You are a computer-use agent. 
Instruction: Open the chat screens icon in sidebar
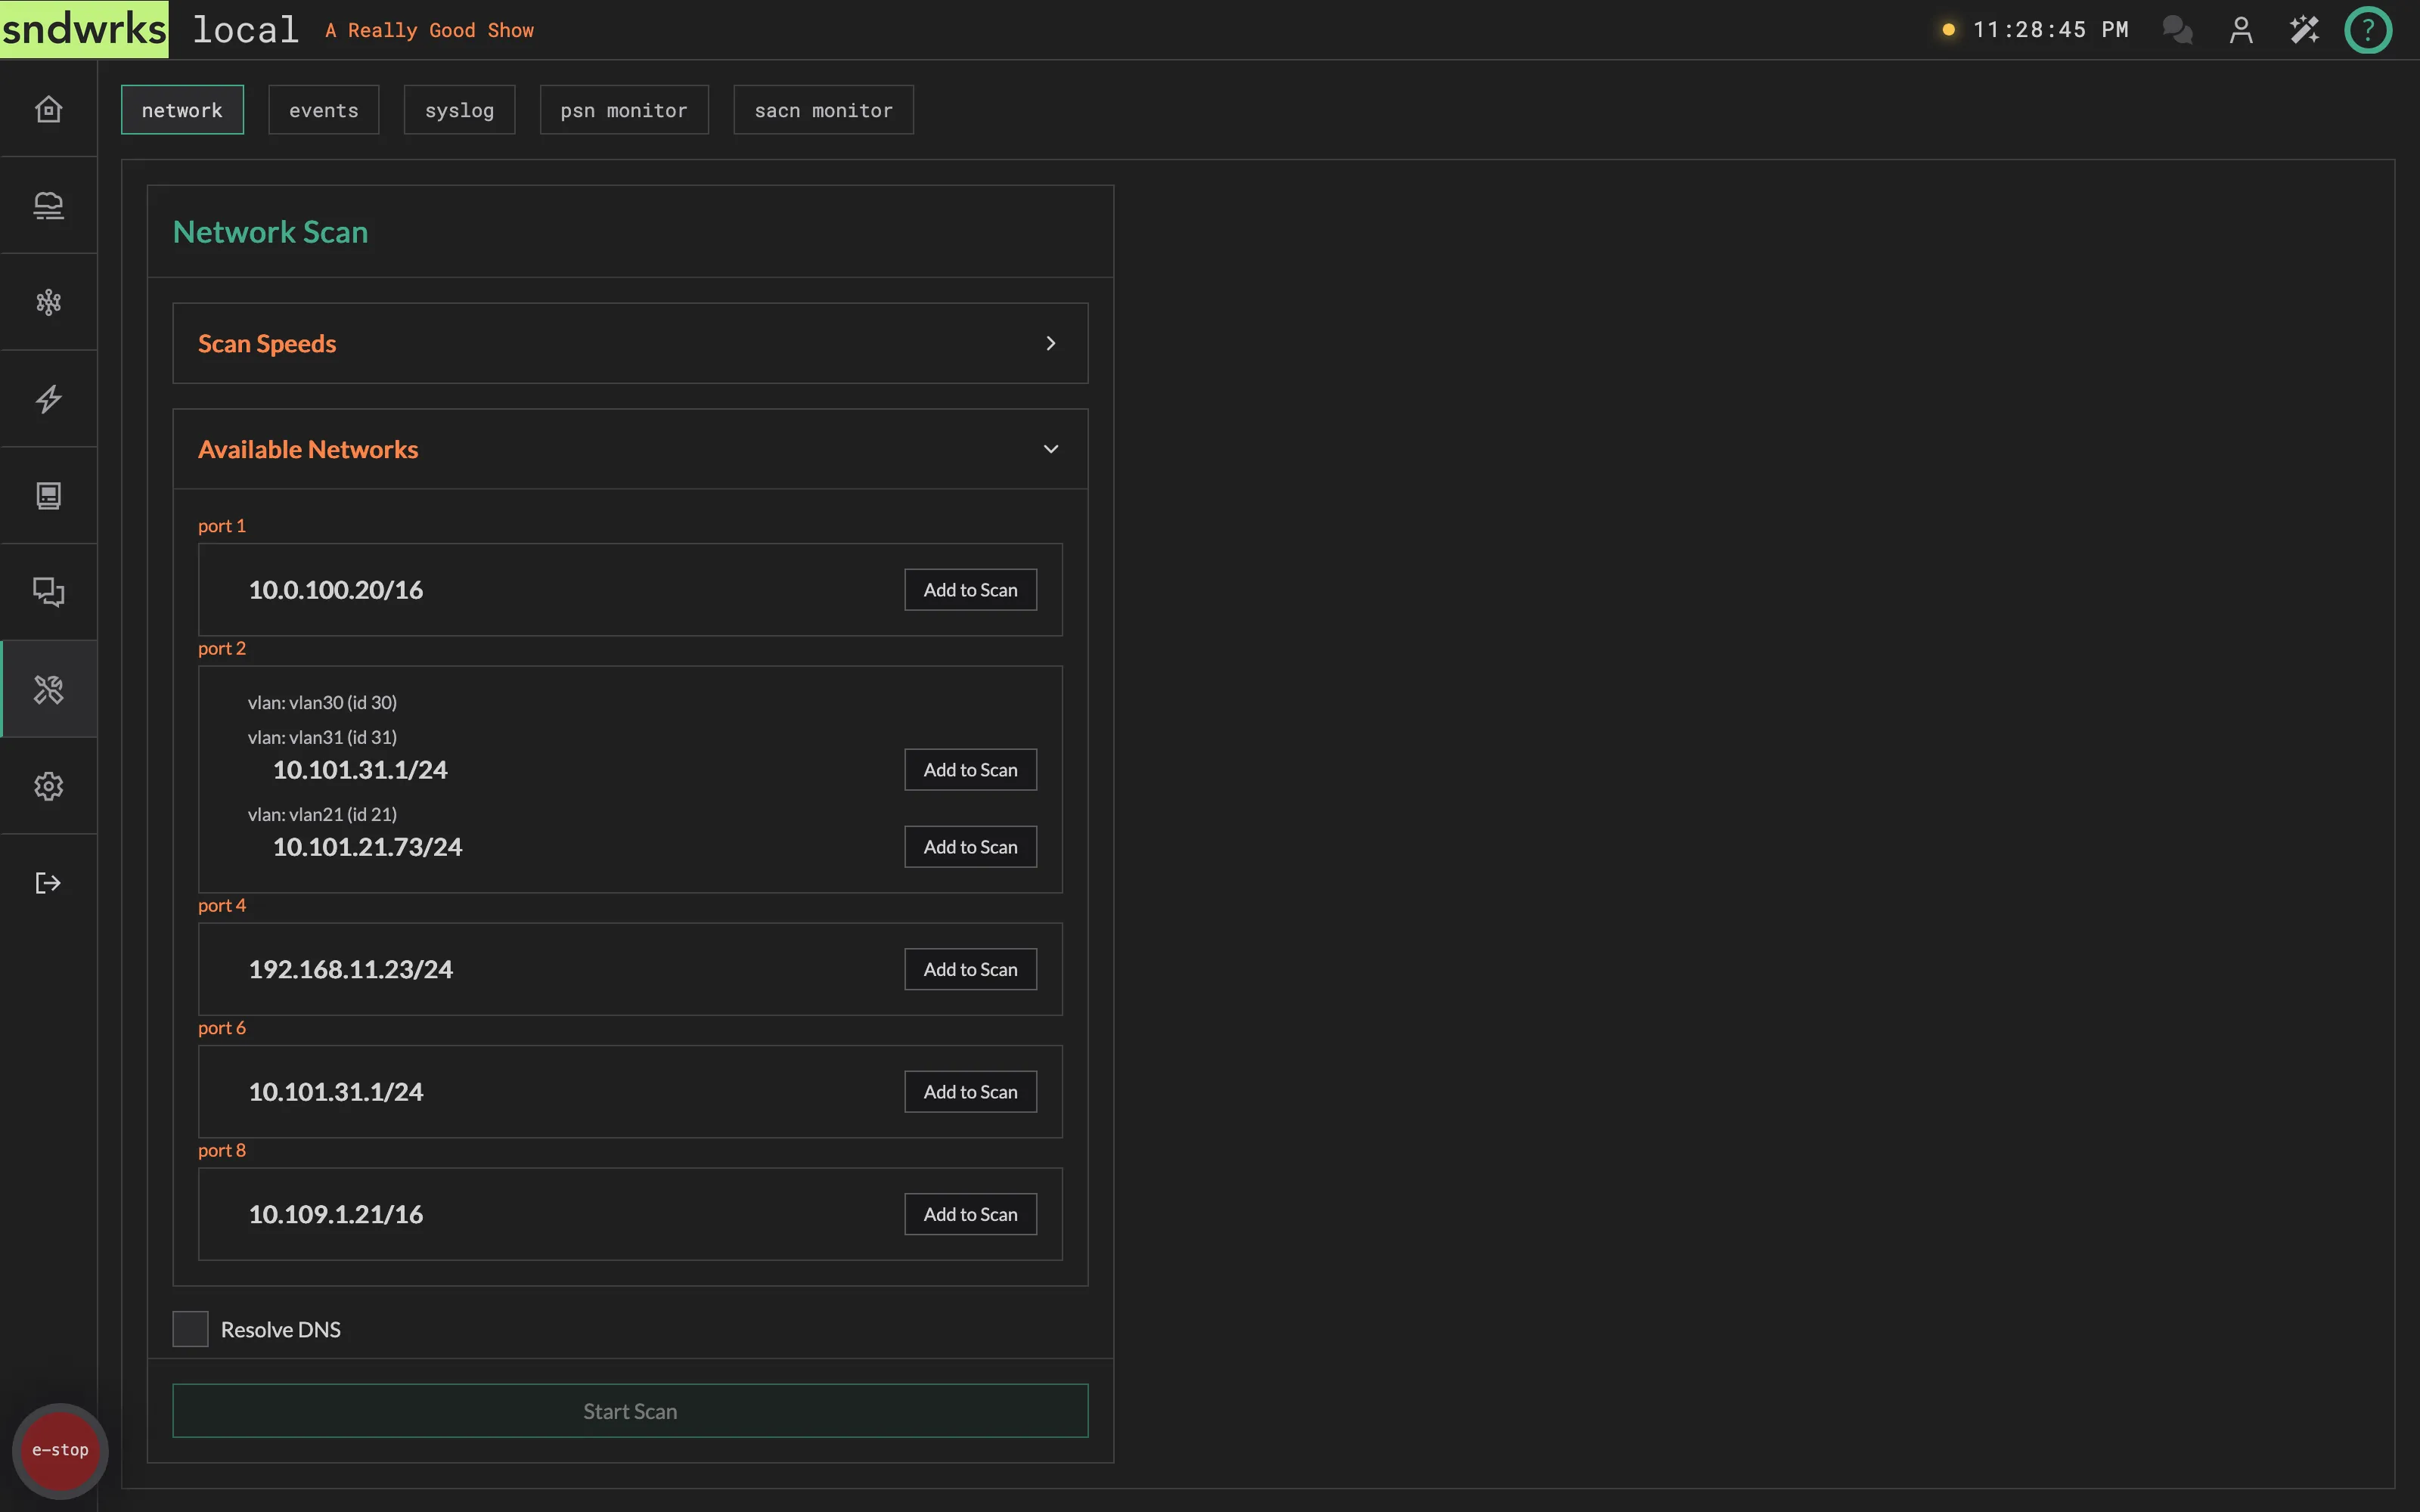click(x=48, y=592)
